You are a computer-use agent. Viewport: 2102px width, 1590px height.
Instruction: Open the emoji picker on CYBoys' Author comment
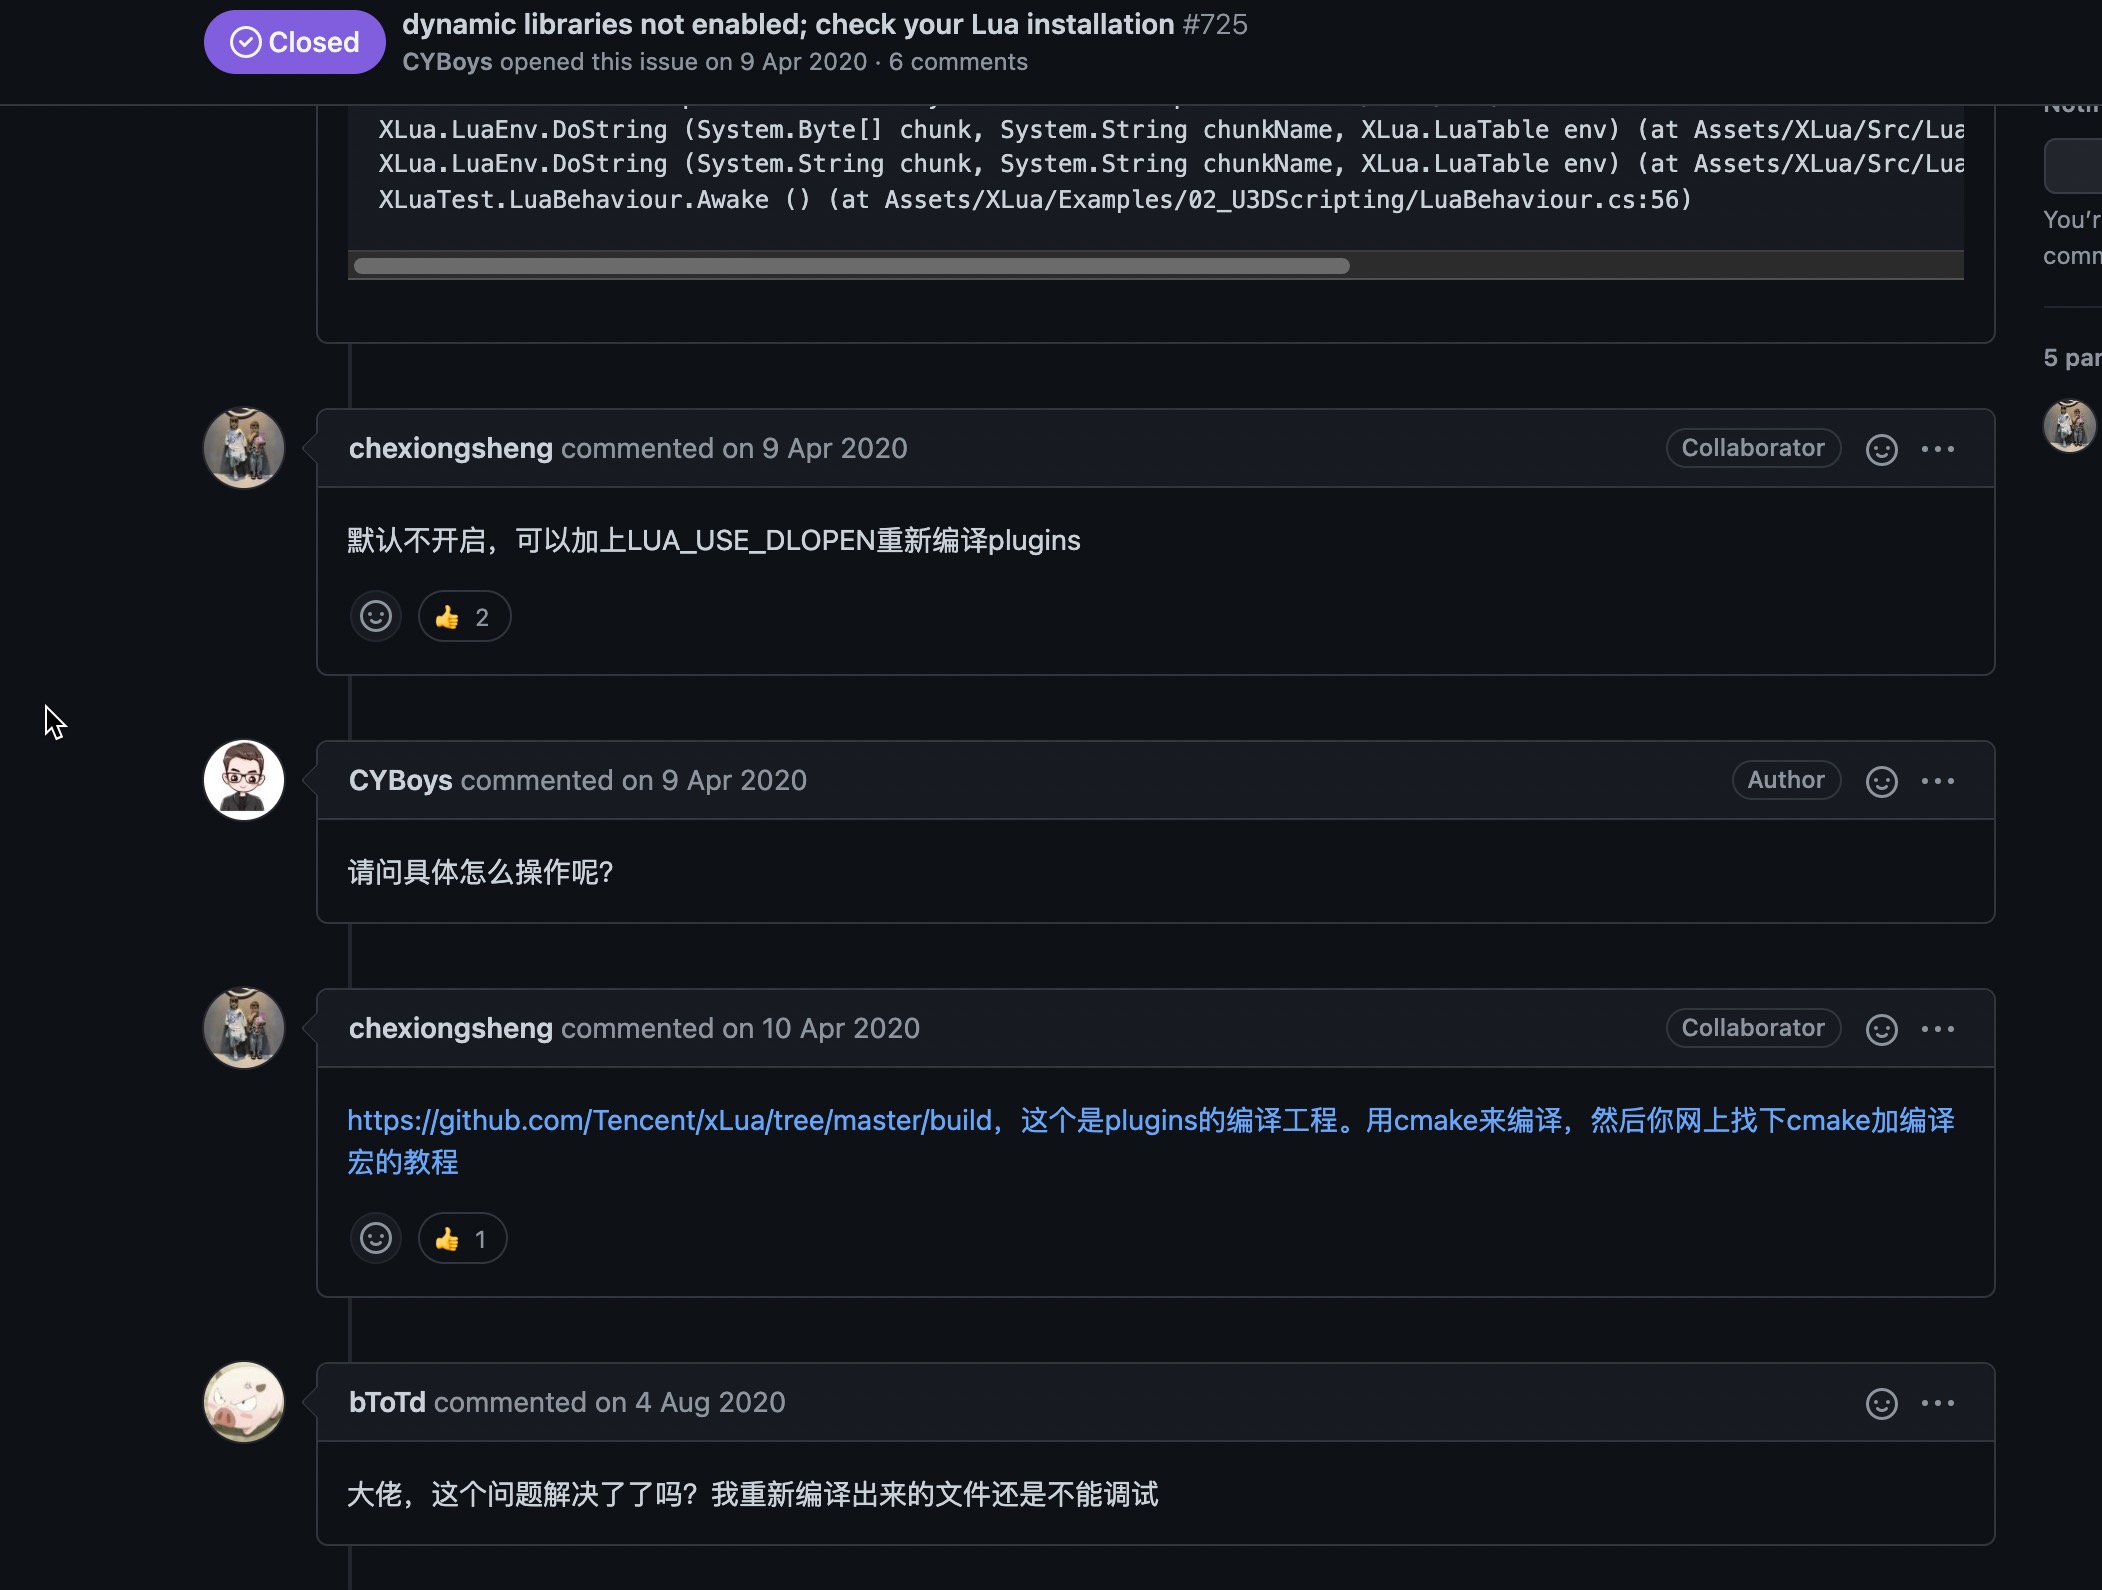tap(1881, 781)
